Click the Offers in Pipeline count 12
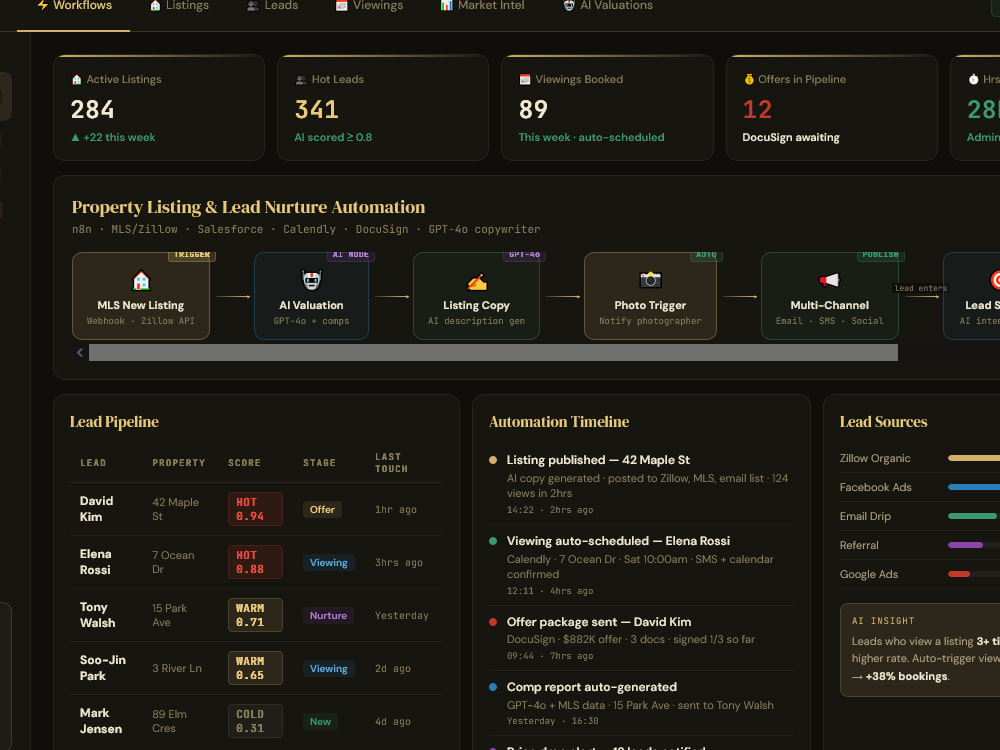The image size is (1000, 750). (x=757, y=110)
